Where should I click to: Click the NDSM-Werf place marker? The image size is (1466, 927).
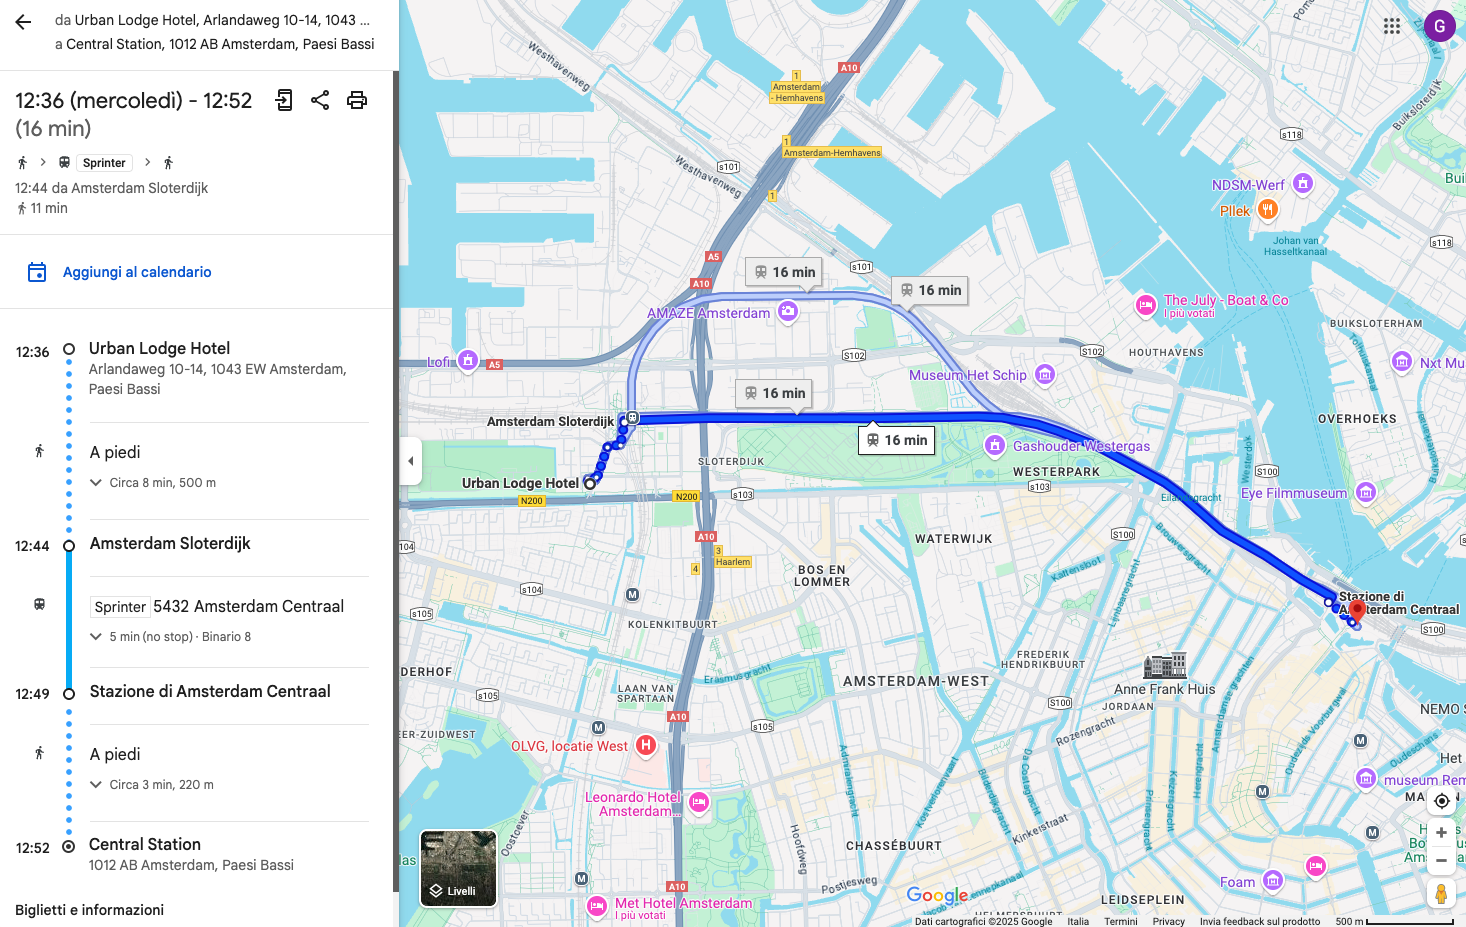pyautogui.click(x=1302, y=183)
